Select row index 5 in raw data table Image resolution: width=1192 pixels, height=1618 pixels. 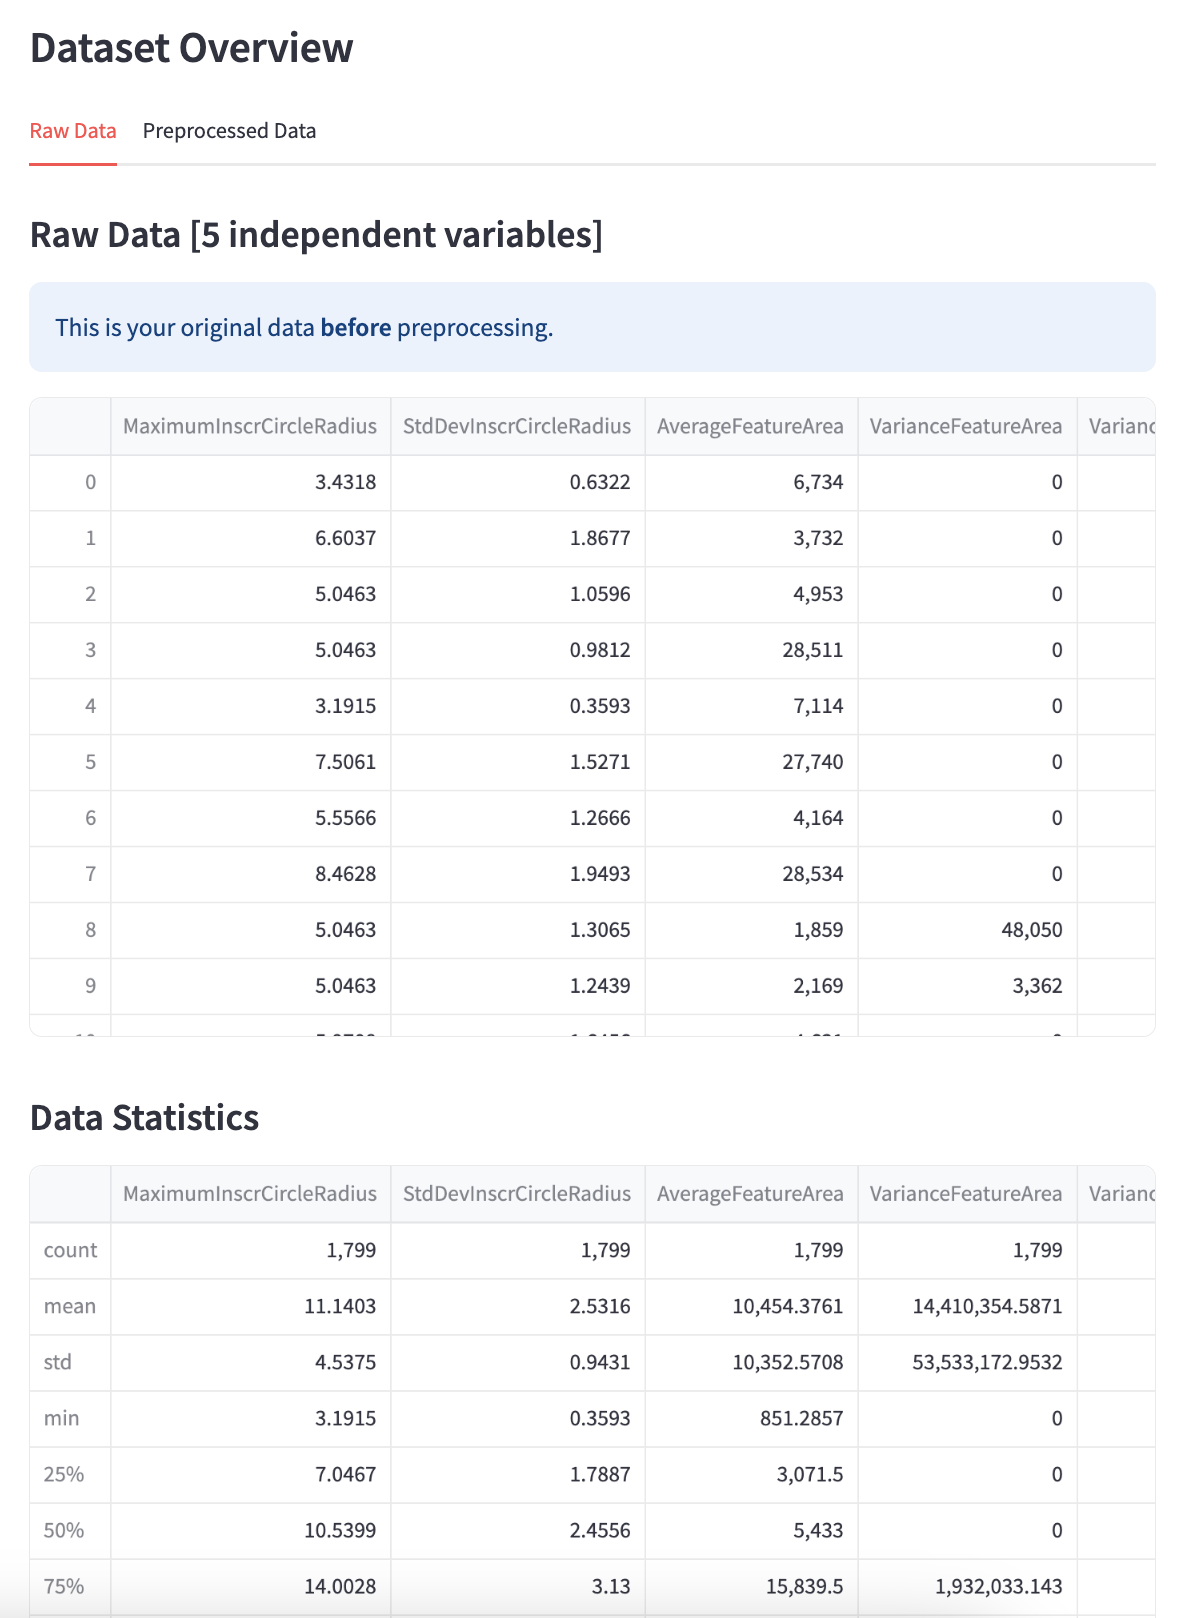[70, 763]
